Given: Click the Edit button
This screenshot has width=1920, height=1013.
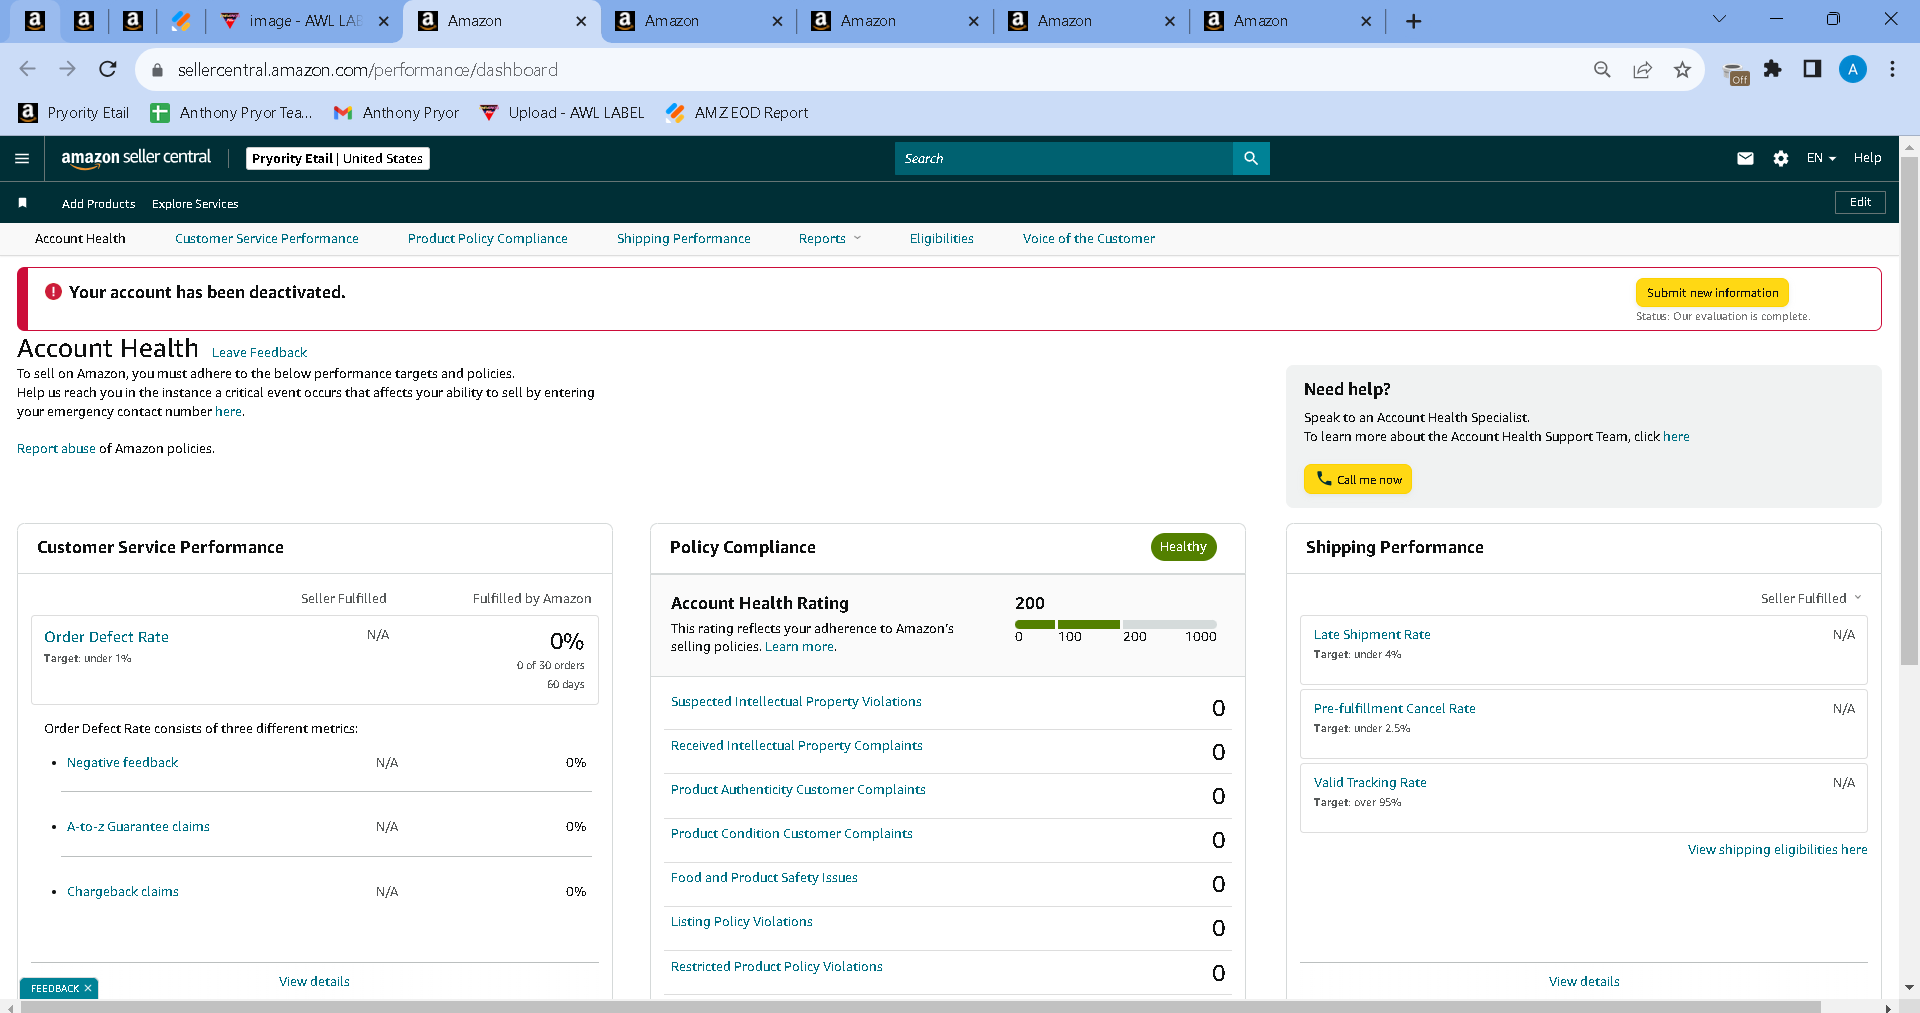Looking at the screenshot, I should point(1860,202).
